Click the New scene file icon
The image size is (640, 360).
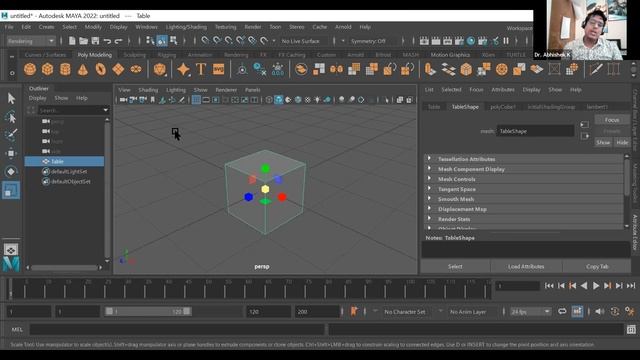[72, 41]
